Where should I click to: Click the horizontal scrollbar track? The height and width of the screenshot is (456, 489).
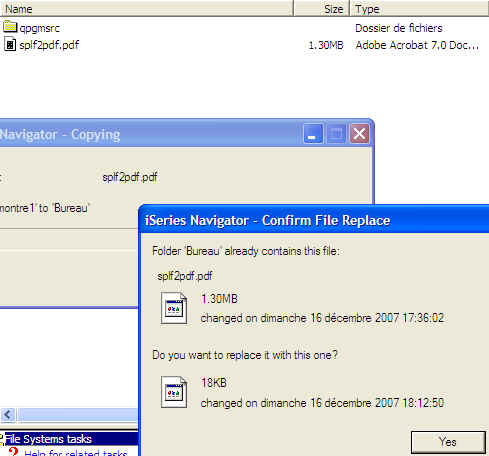tap(77, 415)
